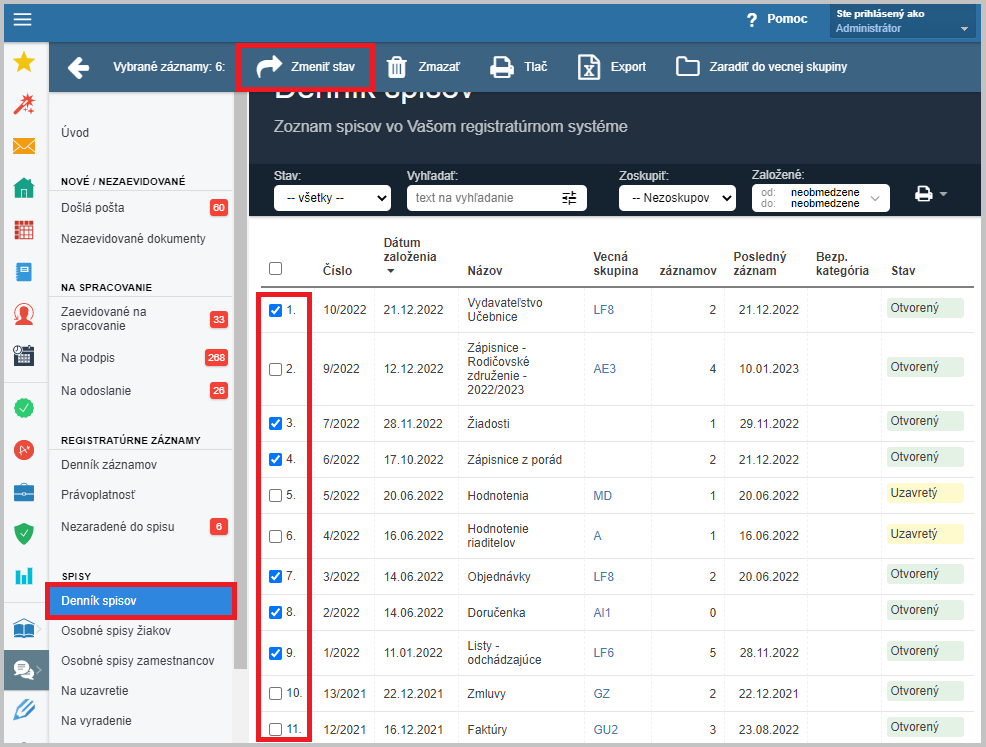Image resolution: width=986 pixels, height=747 pixels.
Task: Click Zmeniť stav to change status
Action: [306, 67]
